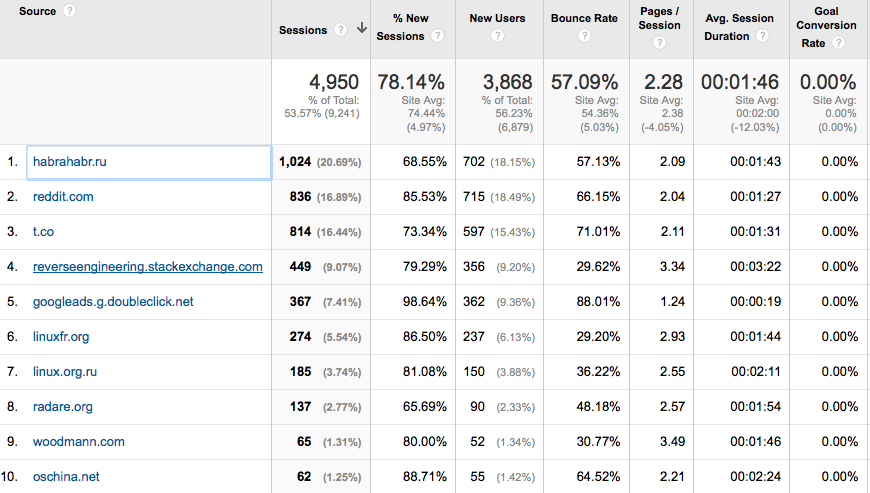This screenshot has height=493, width=870.
Task: Select habrahabr.ru % new sessions 68.55%
Action: click(x=424, y=161)
